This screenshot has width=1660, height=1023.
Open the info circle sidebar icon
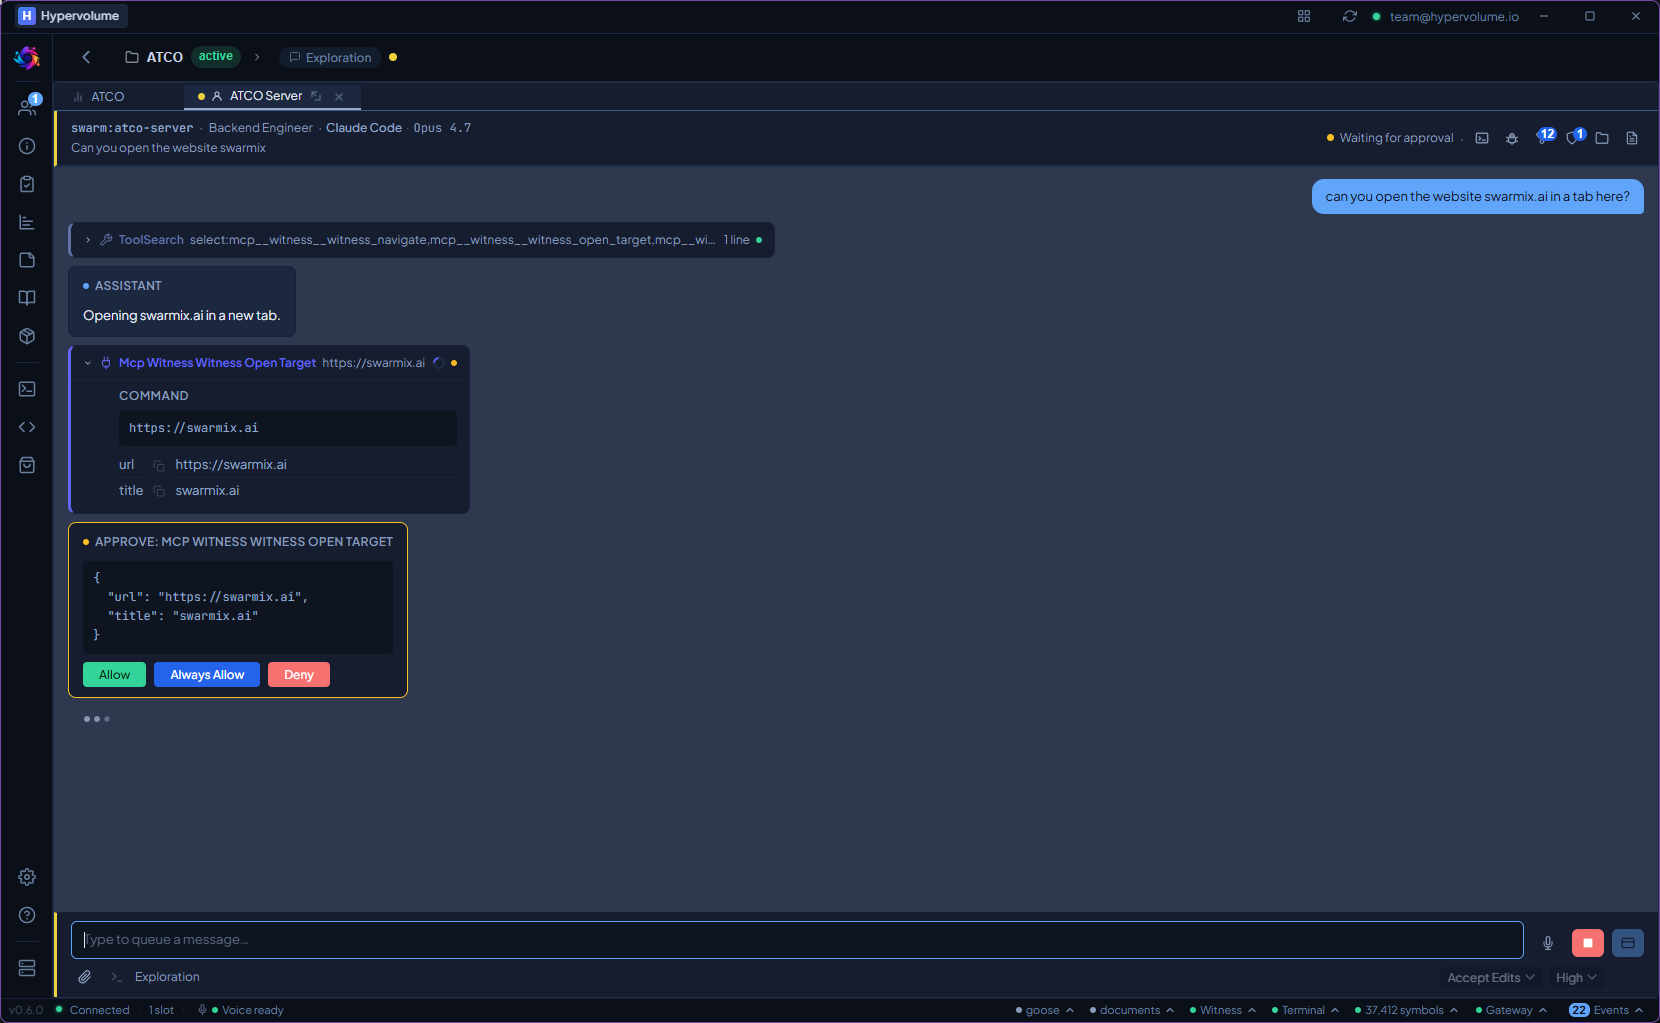pos(27,146)
